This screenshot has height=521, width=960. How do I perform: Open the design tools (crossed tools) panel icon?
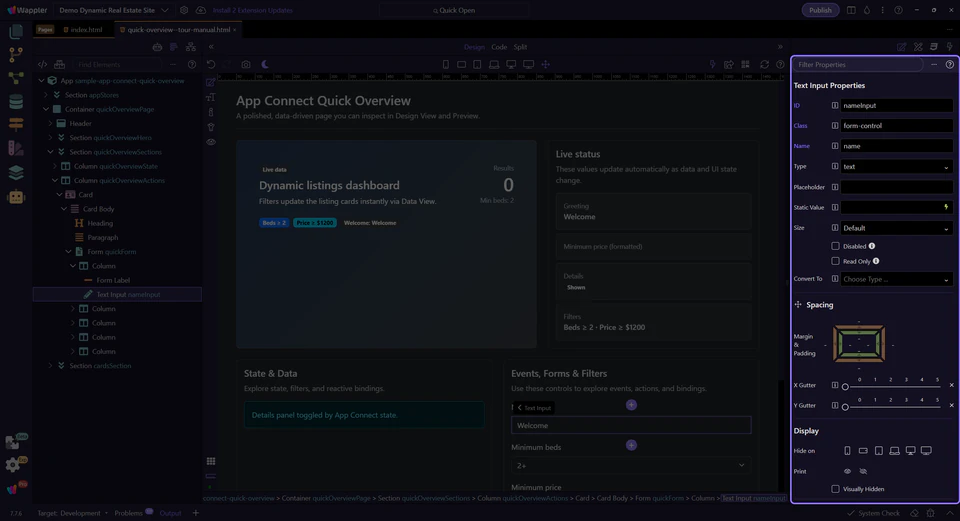(918, 47)
